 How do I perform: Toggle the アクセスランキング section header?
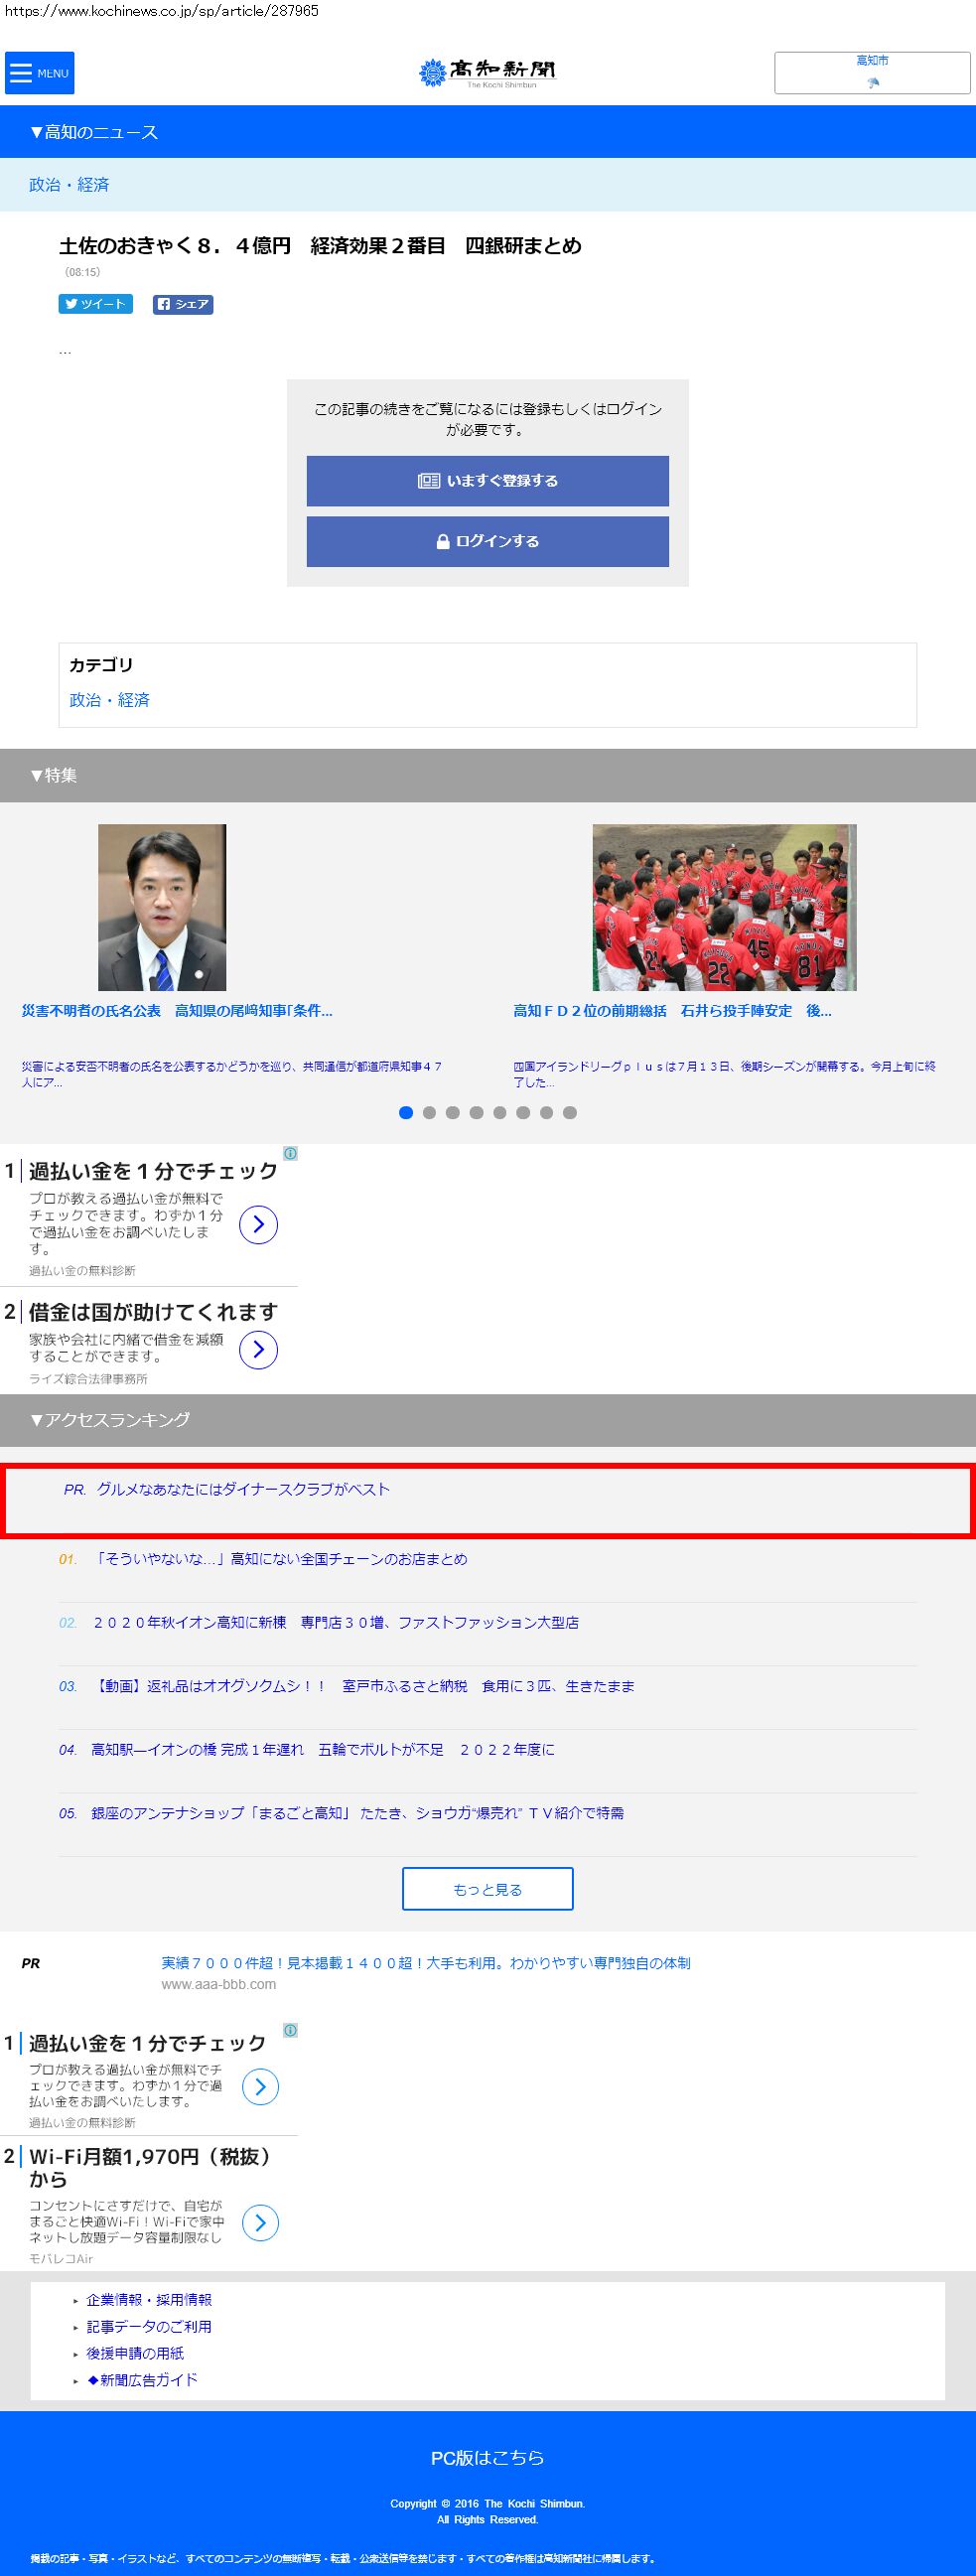[110, 1419]
